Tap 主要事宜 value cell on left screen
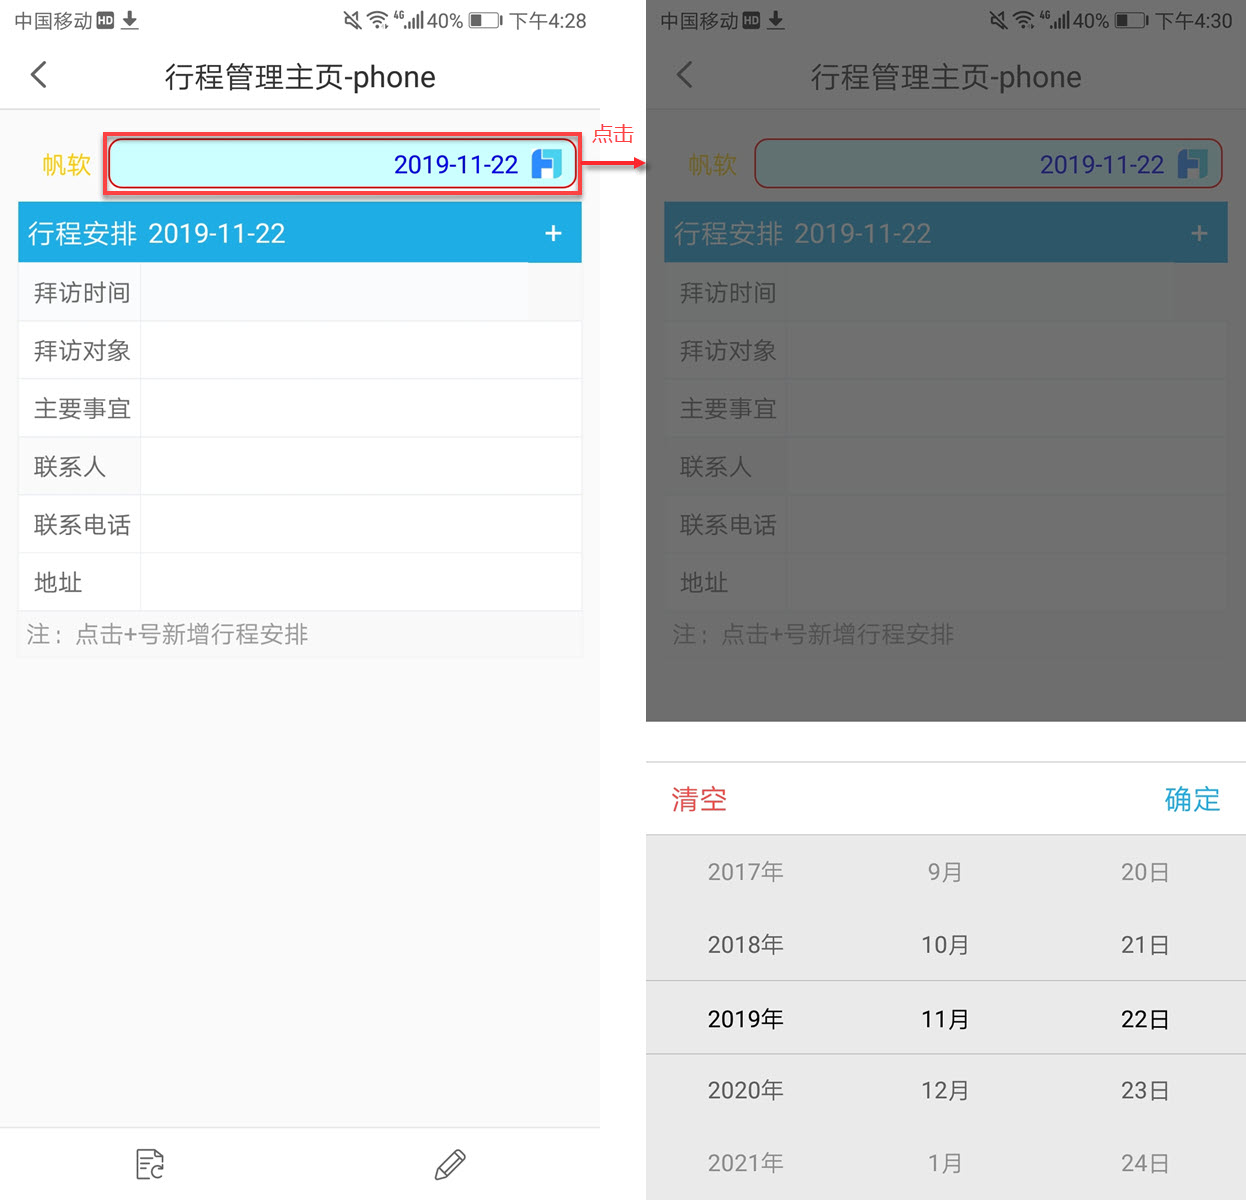The image size is (1246, 1200). 361,409
